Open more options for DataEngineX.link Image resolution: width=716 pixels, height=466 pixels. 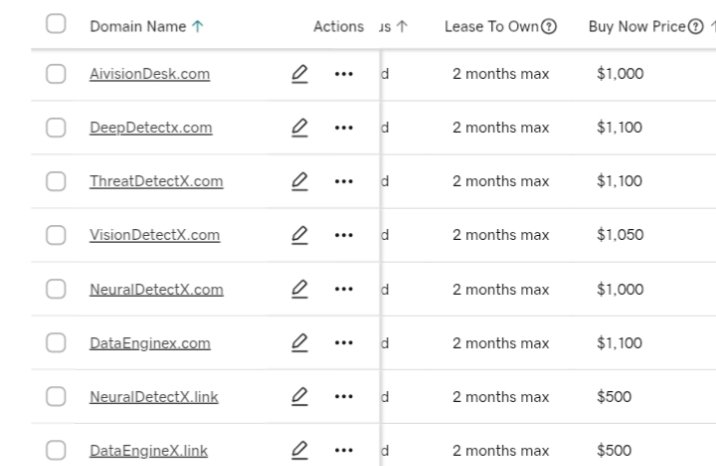coord(343,451)
